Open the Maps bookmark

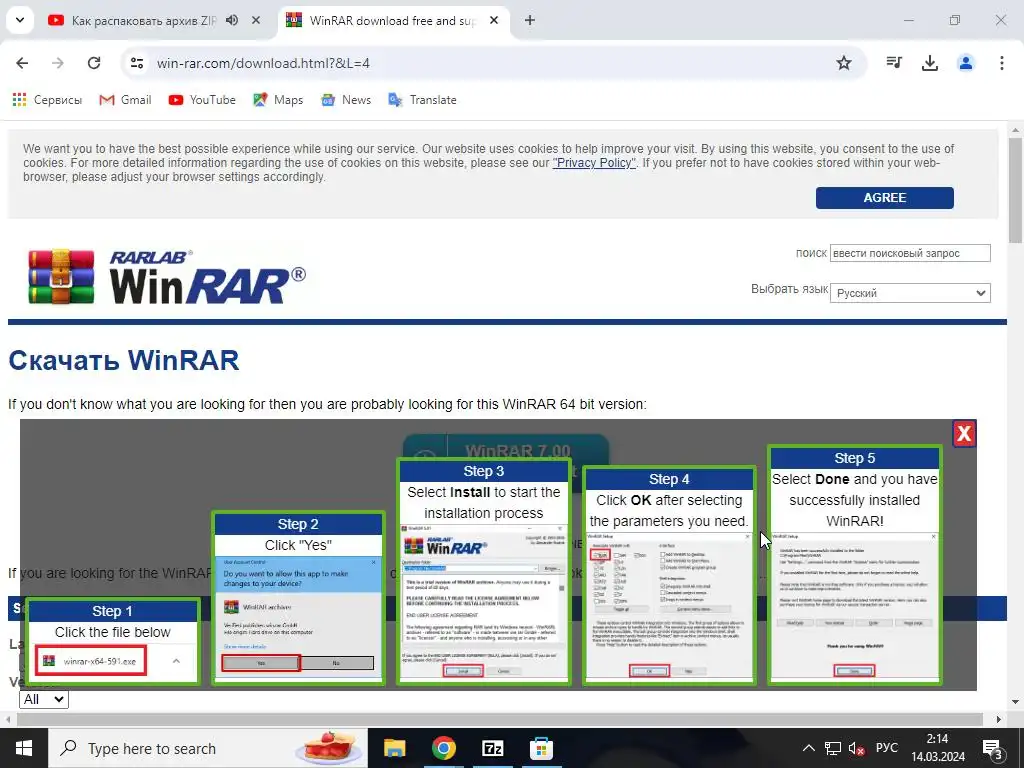pos(278,100)
